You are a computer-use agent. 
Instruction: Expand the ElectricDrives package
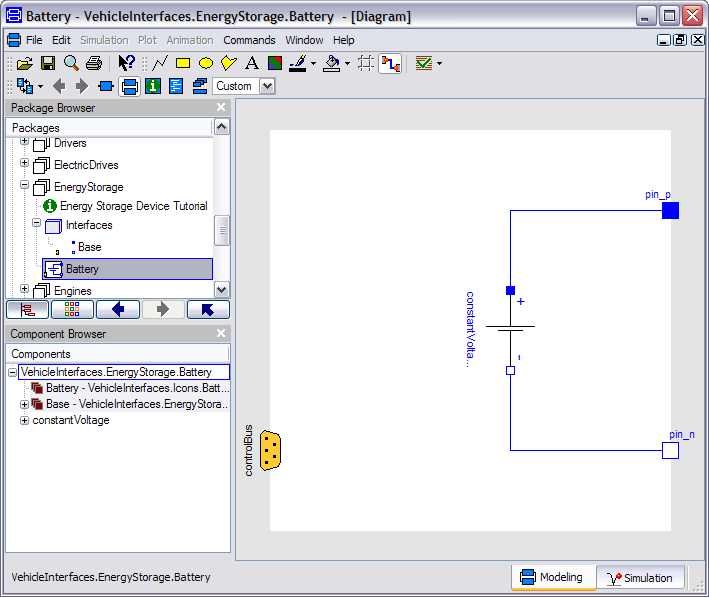click(x=25, y=163)
